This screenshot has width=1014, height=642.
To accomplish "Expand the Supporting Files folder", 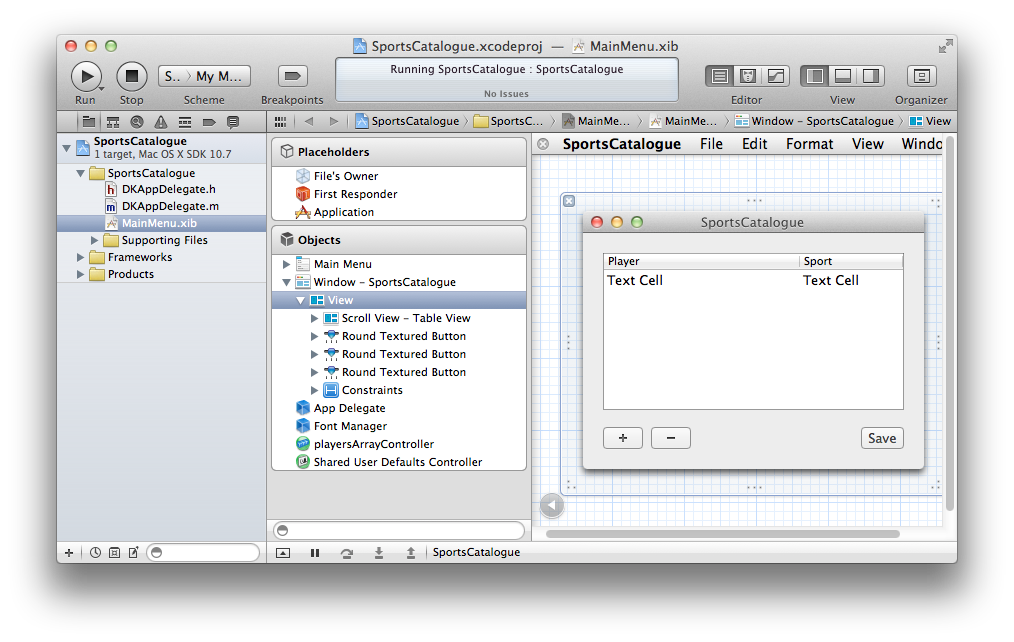I will pyautogui.click(x=94, y=241).
